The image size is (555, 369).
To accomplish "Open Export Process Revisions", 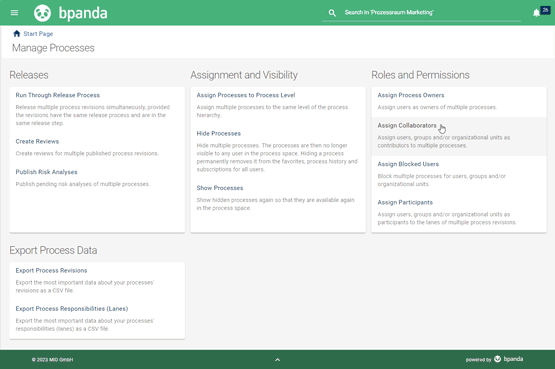I will [51, 270].
